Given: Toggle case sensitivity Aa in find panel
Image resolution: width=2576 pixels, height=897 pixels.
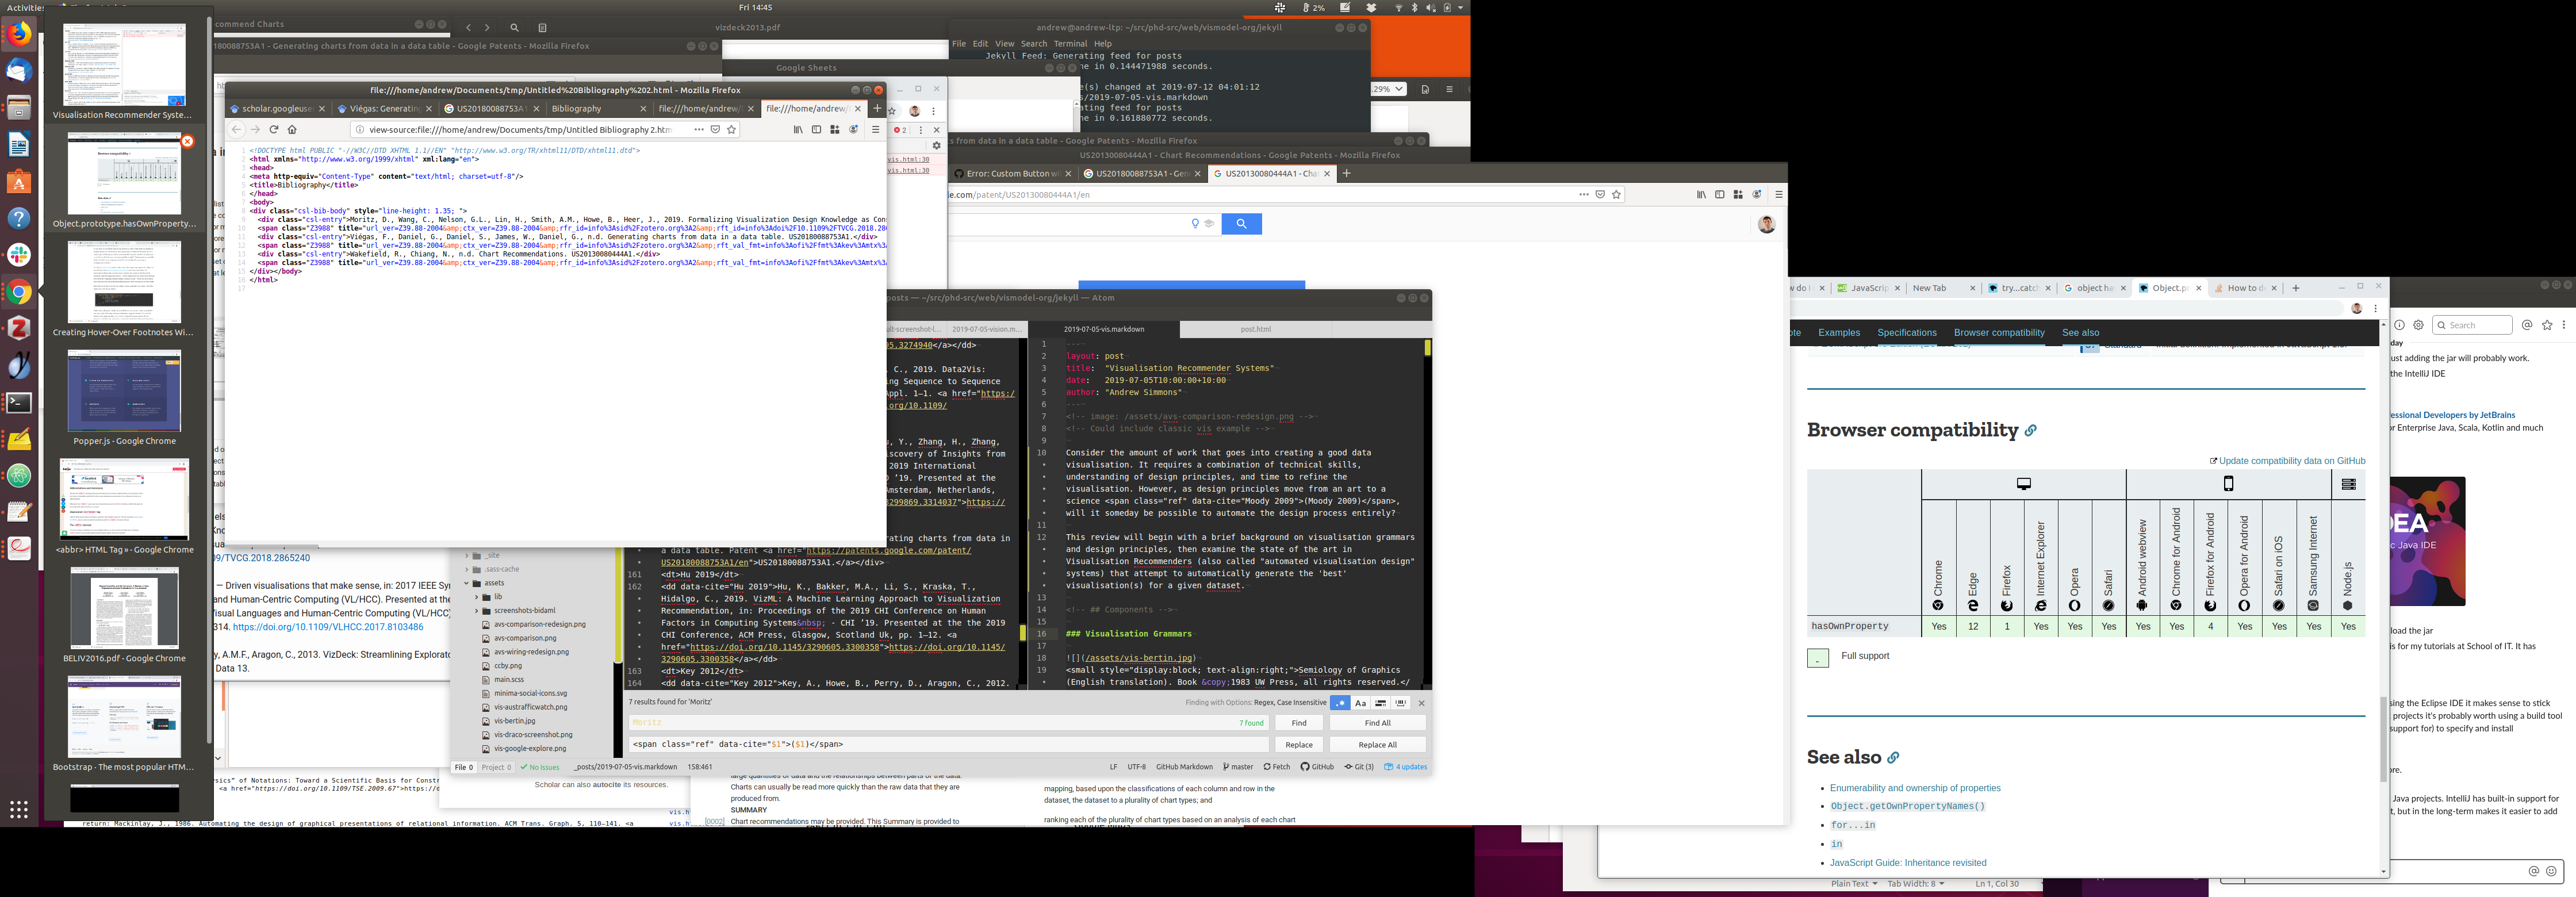Looking at the screenshot, I should pos(1360,703).
